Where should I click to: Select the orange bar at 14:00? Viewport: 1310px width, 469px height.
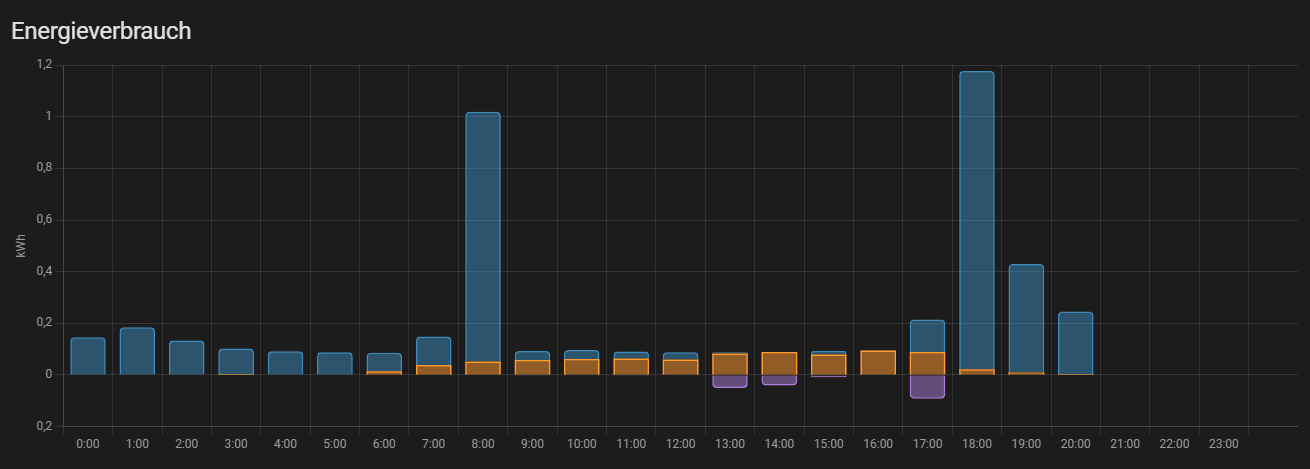point(779,364)
